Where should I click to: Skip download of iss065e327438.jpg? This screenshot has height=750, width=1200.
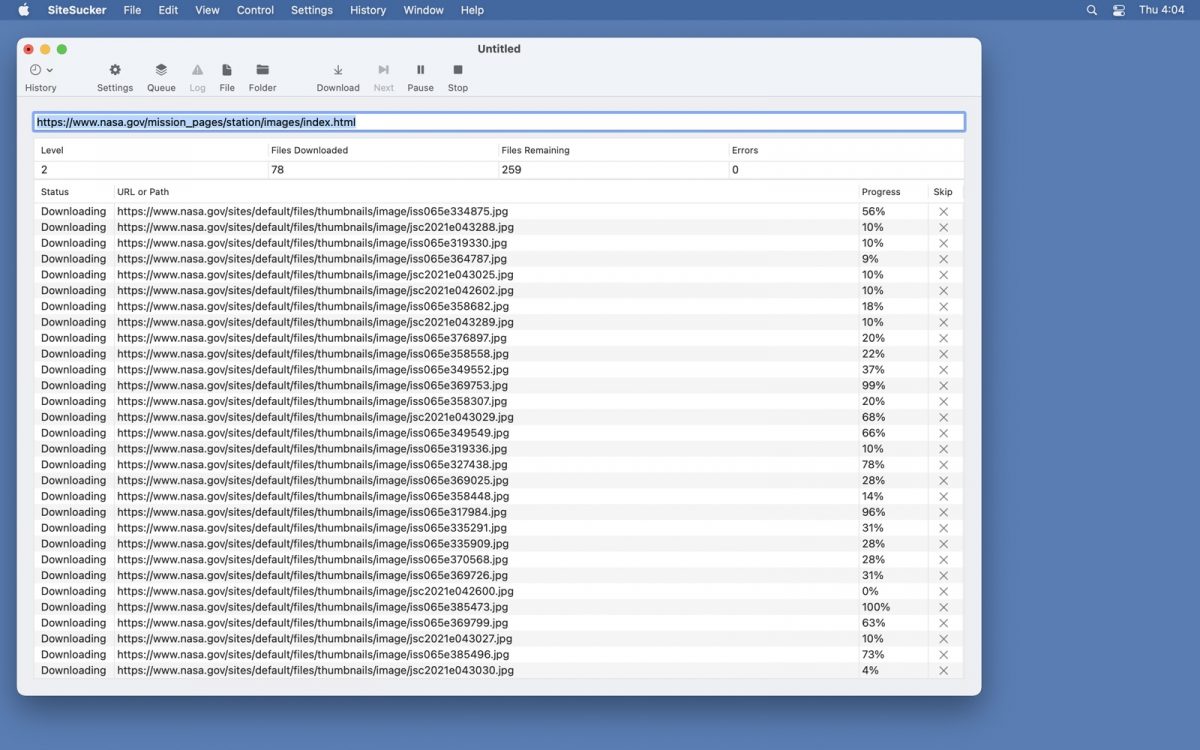[943, 465]
